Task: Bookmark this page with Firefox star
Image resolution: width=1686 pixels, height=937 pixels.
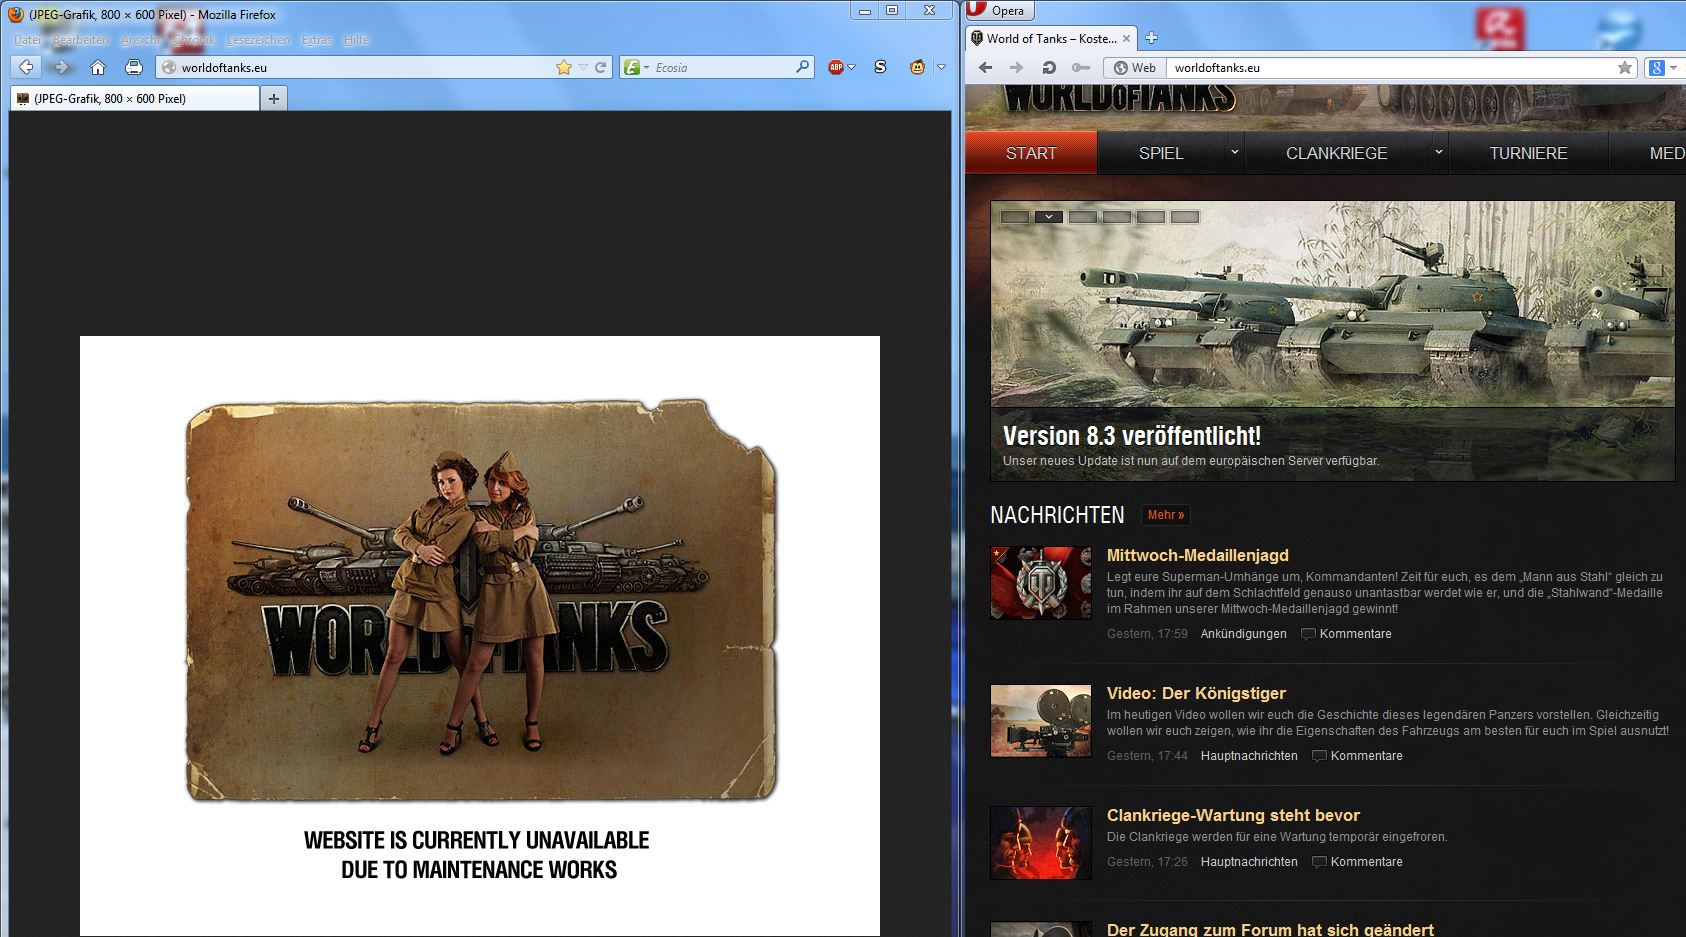Action: tap(563, 67)
